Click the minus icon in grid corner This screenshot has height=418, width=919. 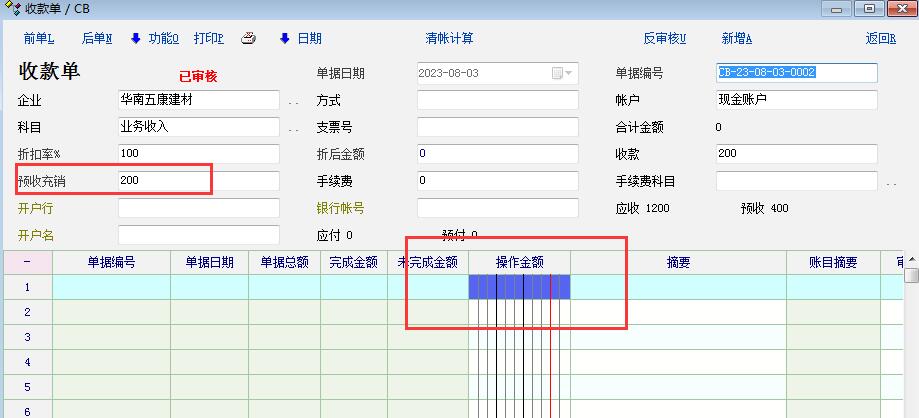27,262
